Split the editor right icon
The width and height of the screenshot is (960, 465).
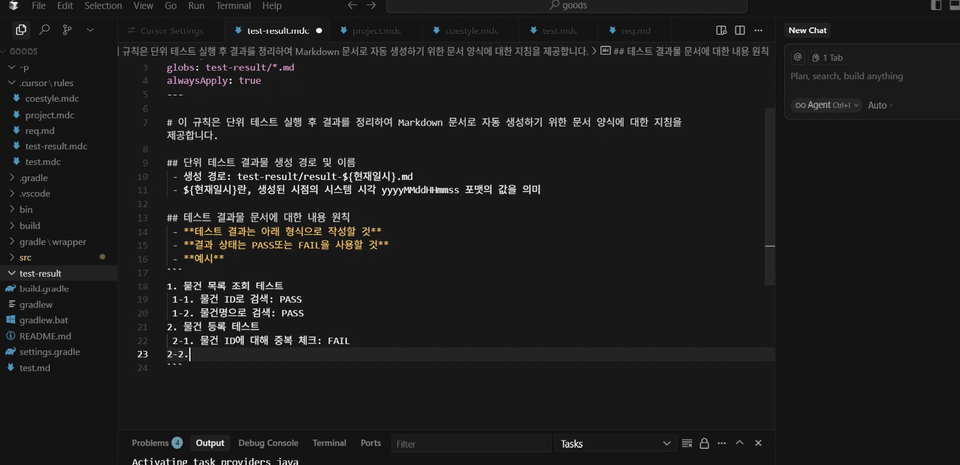[x=740, y=30]
